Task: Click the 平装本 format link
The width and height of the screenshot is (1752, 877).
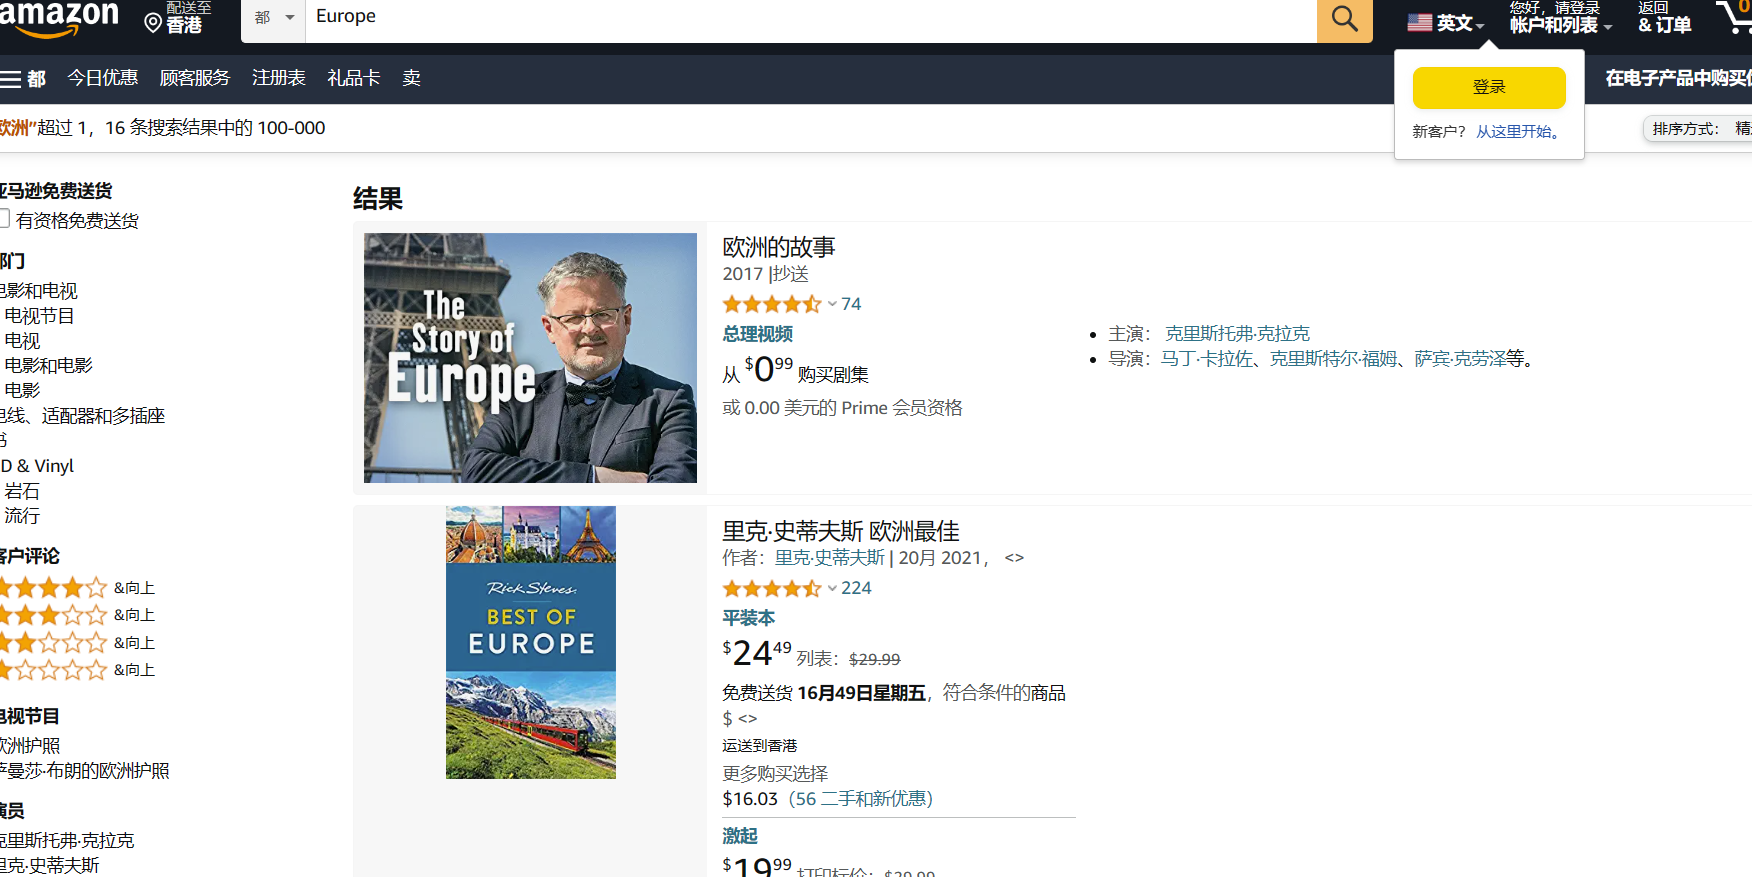Action: coord(748,618)
